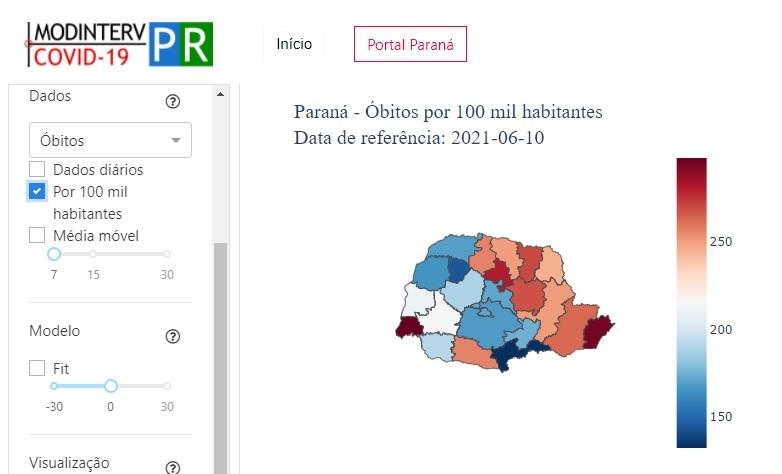Click the 'Modelo' section heading
782x474 pixels.
pyautogui.click(x=54, y=331)
